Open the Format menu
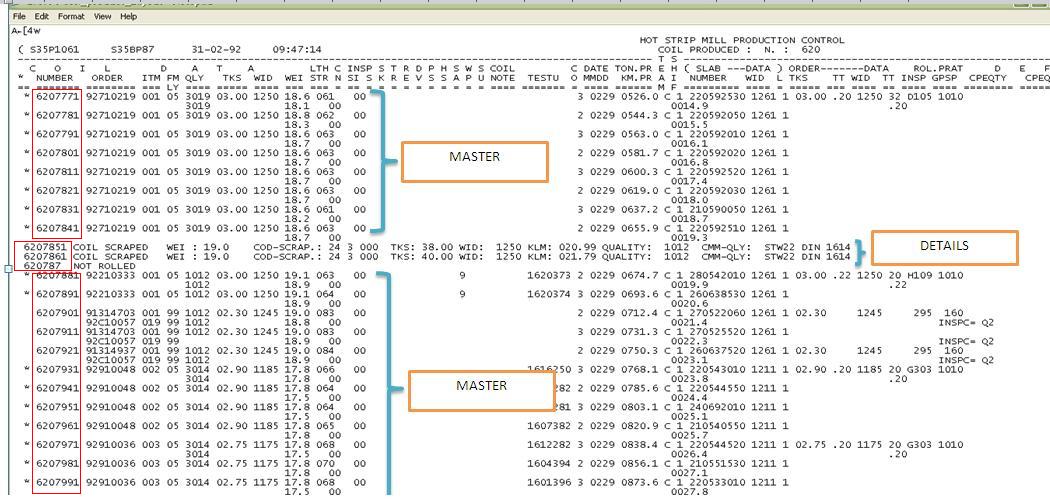Screen dimensions: 1050x500 pos(71,17)
